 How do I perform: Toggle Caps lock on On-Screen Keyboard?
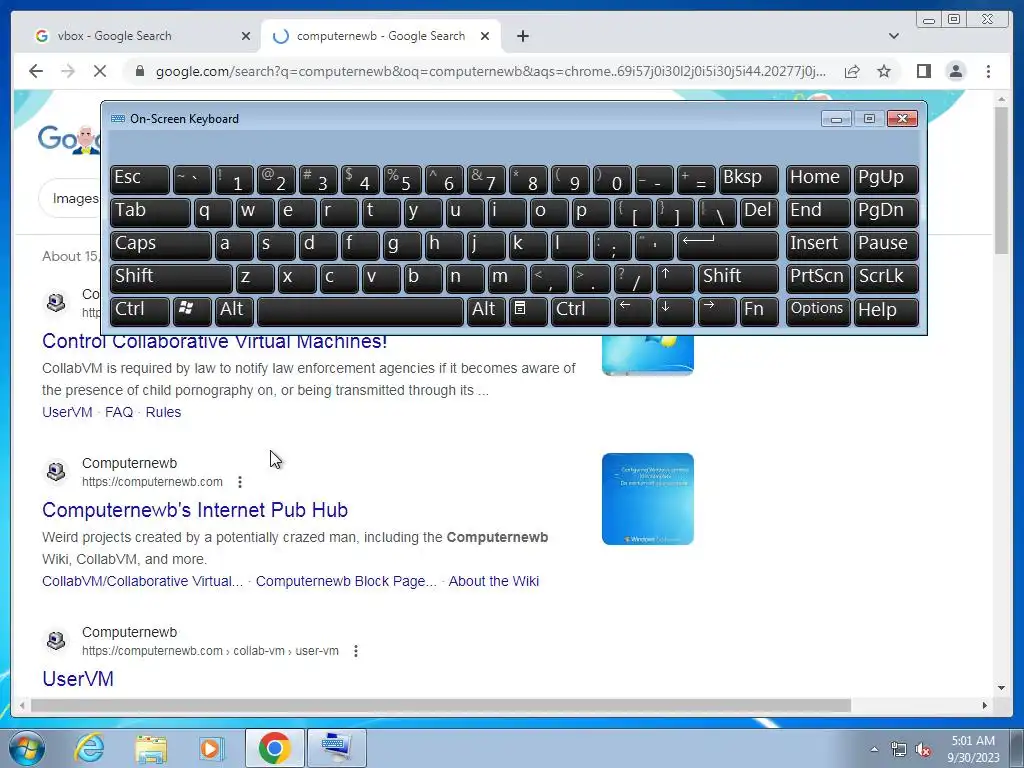pos(161,246)
